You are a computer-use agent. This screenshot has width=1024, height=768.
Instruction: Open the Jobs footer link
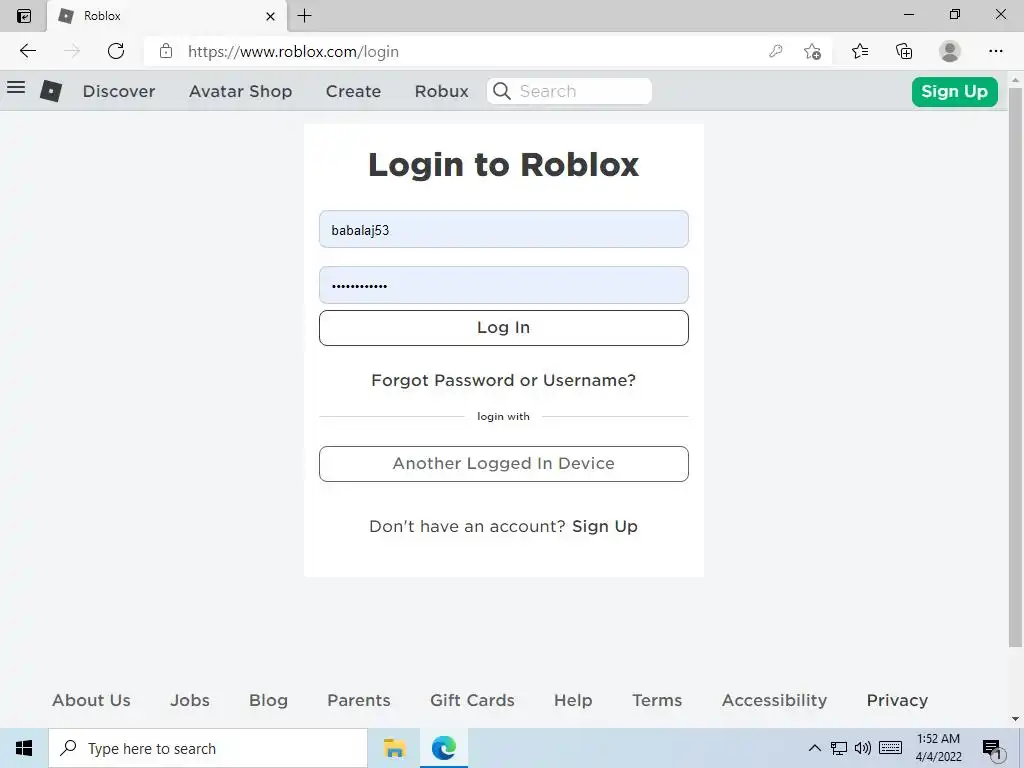coord(190,700)
